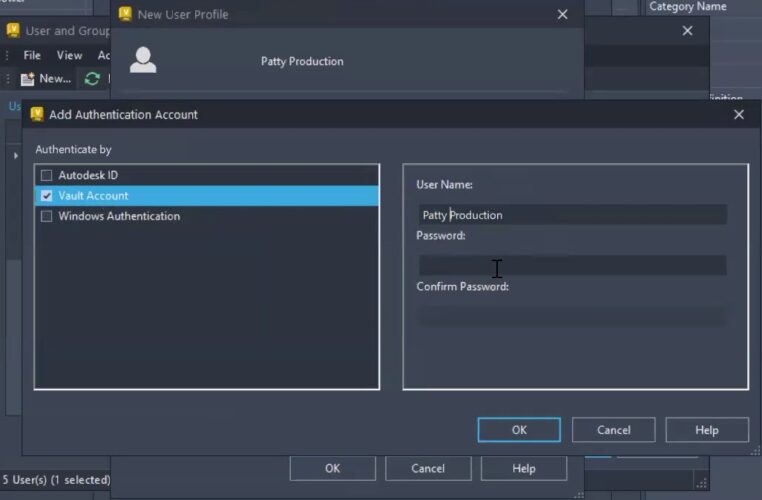Click the Category Name column header

(688, 7)
